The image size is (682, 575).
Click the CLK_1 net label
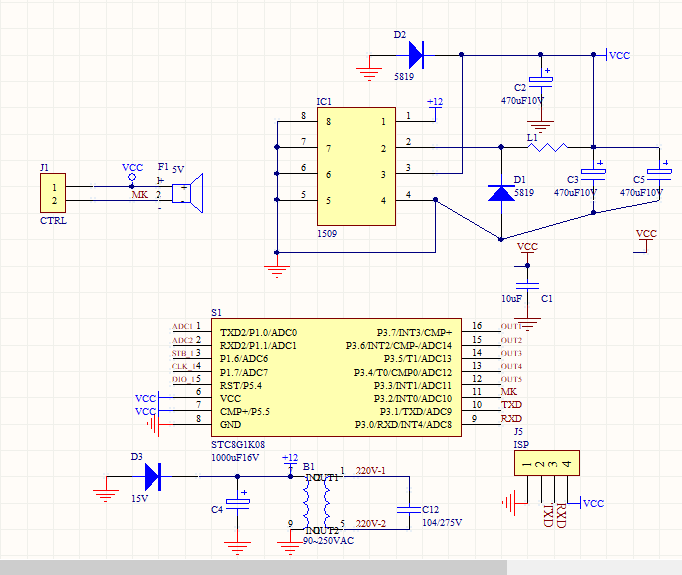[x=183, y=366]
